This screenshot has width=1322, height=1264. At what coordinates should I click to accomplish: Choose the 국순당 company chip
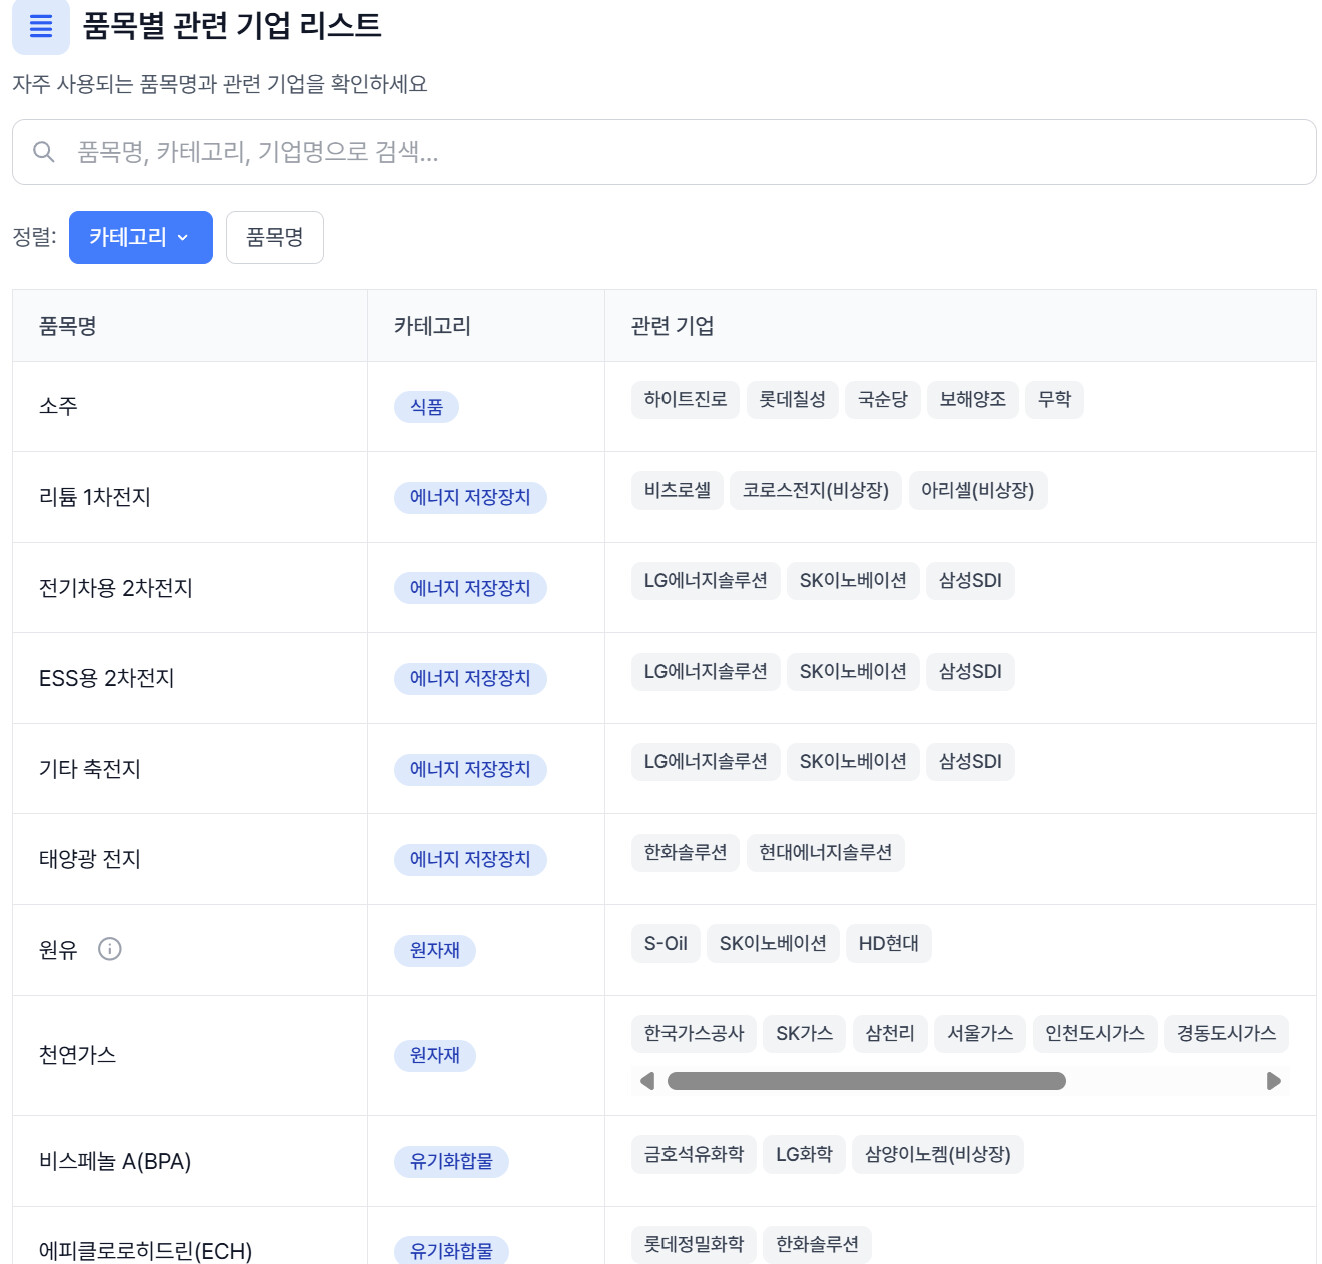click(x=883, y=400)
